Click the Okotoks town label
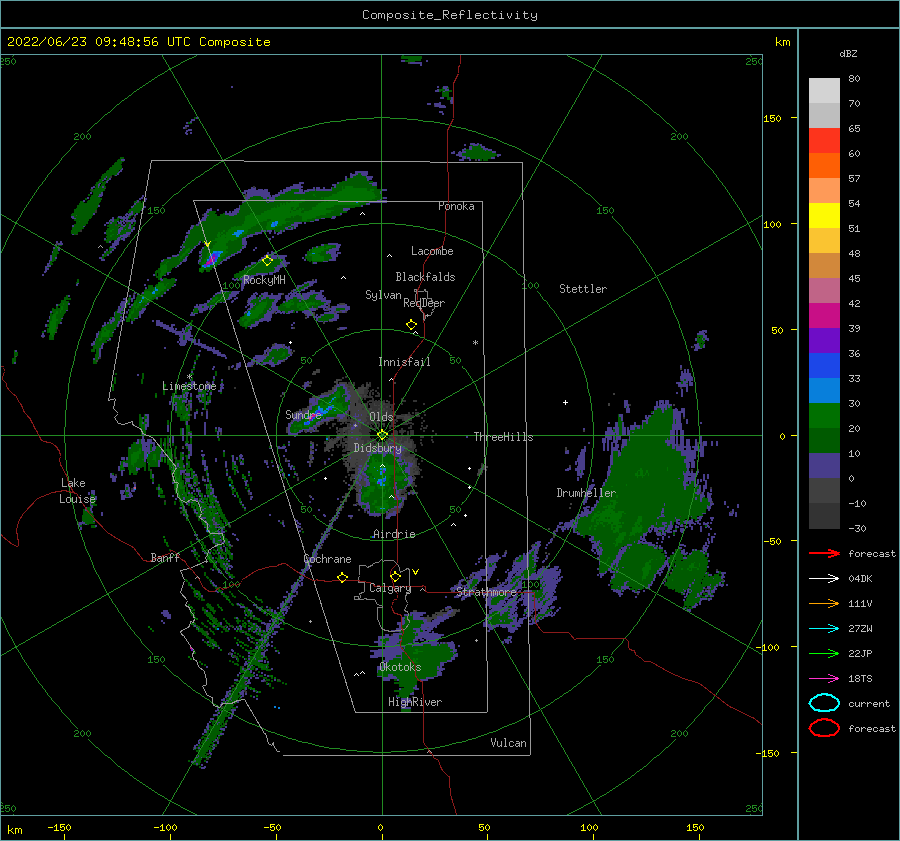Viewport: 900px width, 841px height. tap(400, 667)
